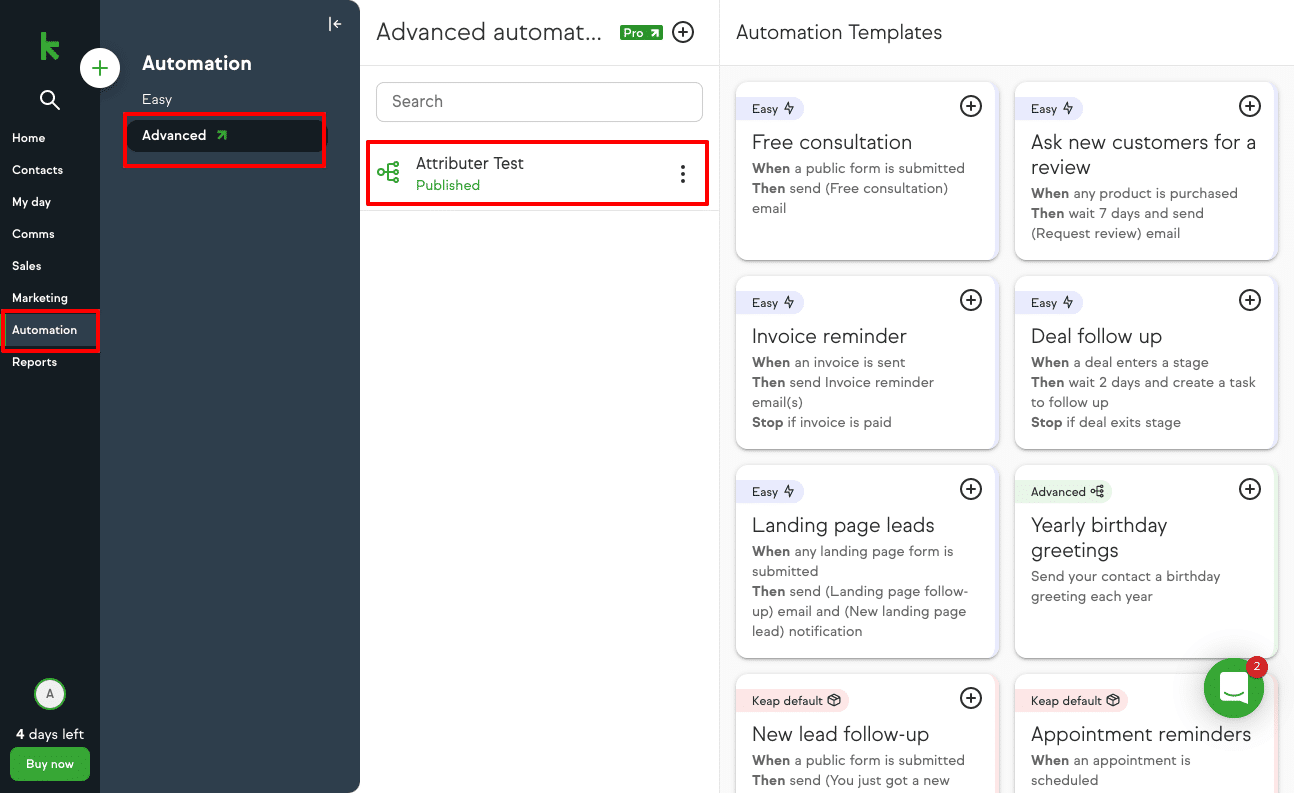Click the automation search field
Image resolution: width=1294 pixels, height=793 pixels.
click(539, 101)
